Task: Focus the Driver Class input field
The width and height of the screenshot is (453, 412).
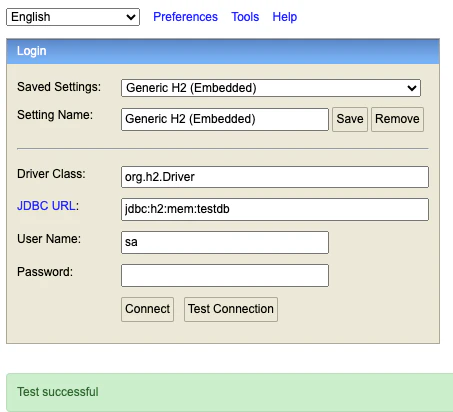Action: tap(275, 177)
